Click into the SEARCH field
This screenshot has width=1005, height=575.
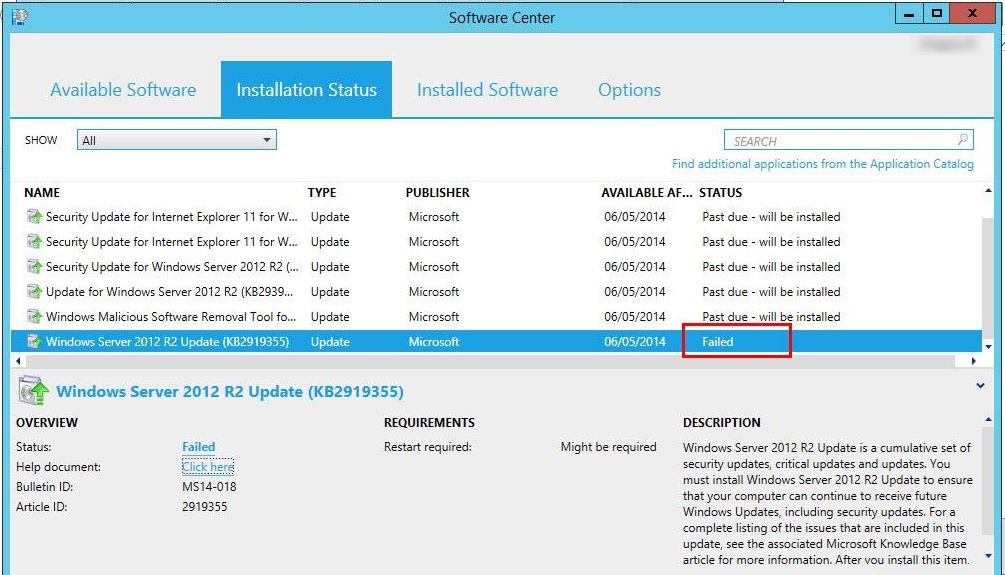849,140
